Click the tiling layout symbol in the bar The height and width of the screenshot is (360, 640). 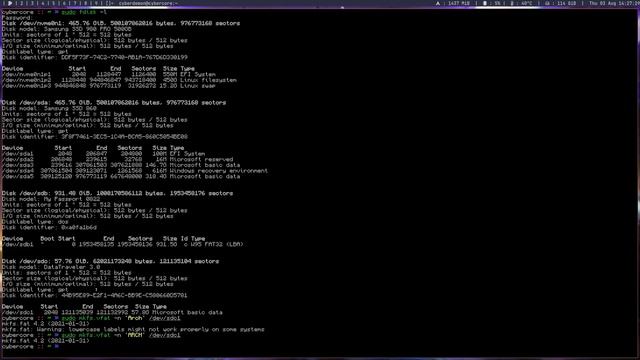(109, 3)
